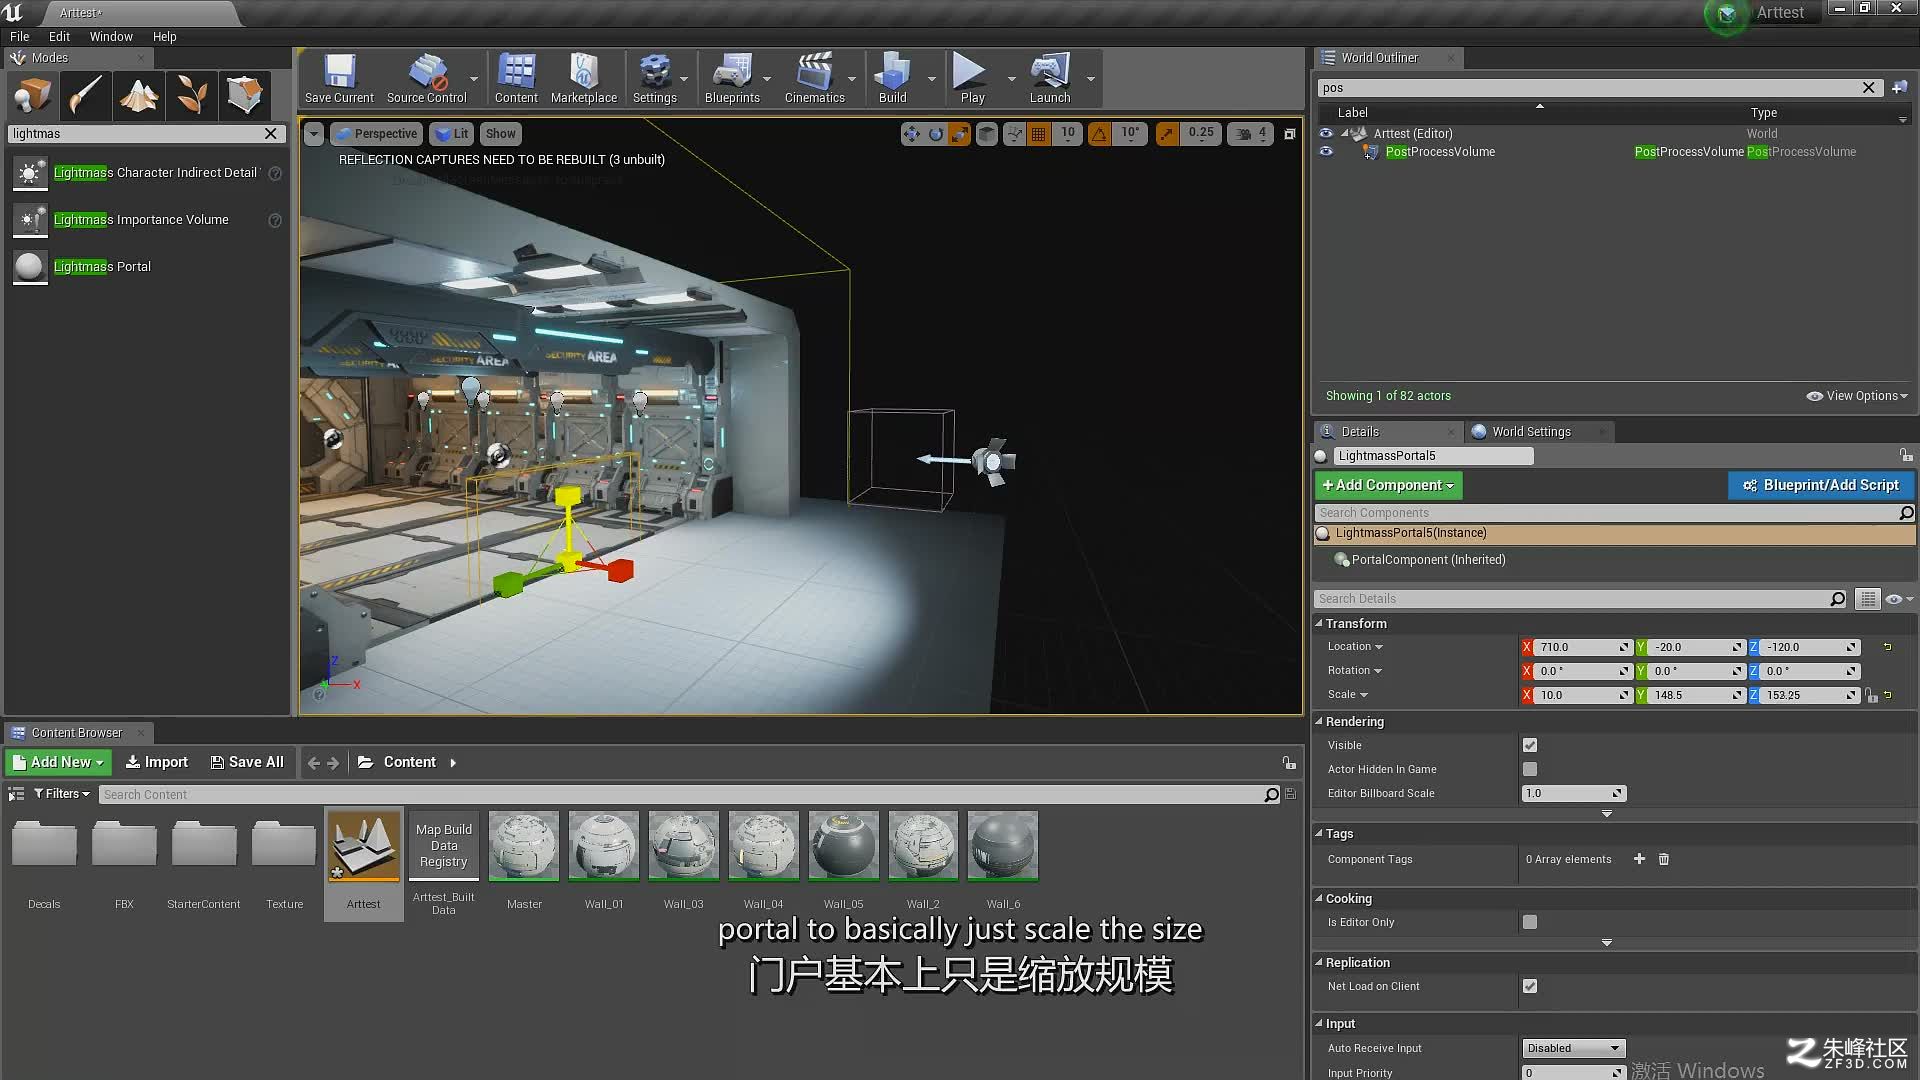The height and width of the screenshot is (1080, 1920).
Task: Toggle the Visible checkbox under Rendering
Action: 1530,746
